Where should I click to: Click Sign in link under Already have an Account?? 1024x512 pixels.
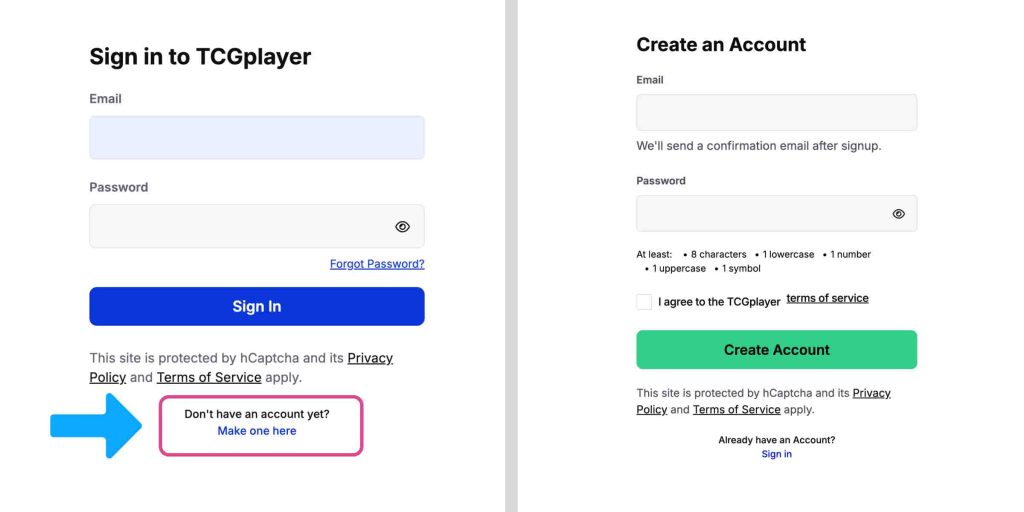(776, 454)
